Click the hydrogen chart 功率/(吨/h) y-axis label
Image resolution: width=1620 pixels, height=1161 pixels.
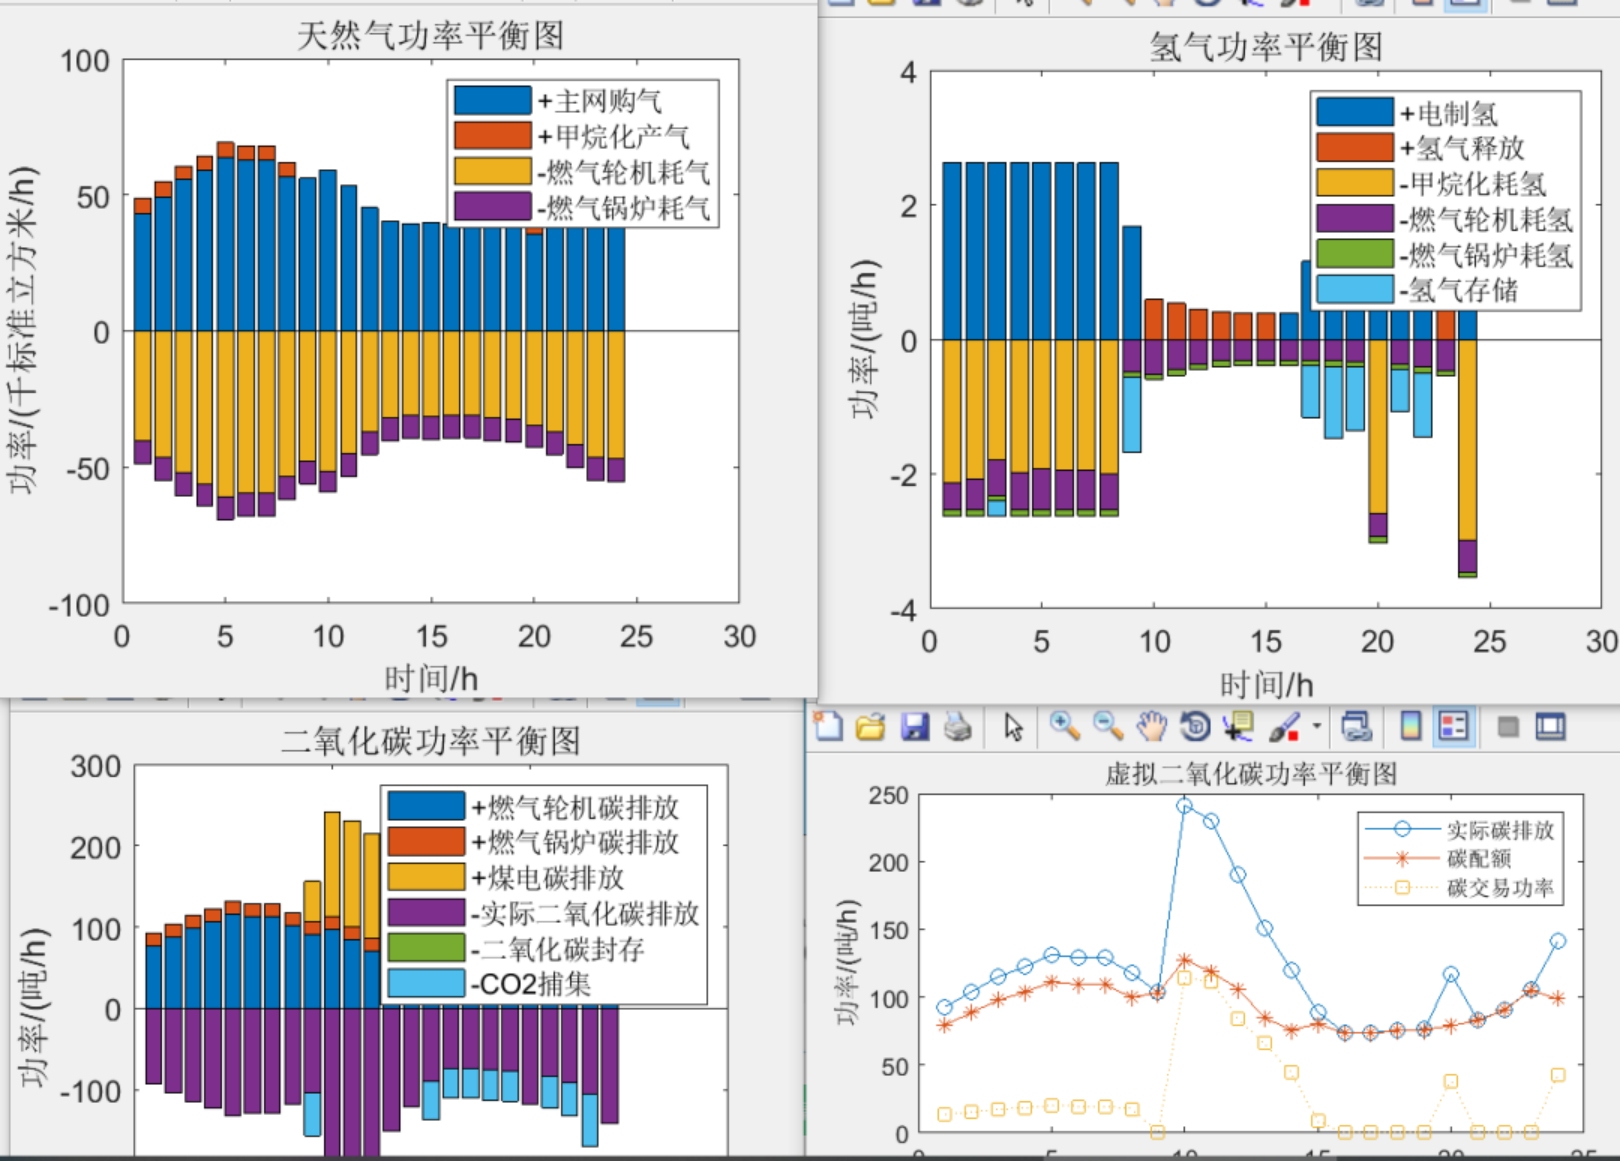click(865, 340)
